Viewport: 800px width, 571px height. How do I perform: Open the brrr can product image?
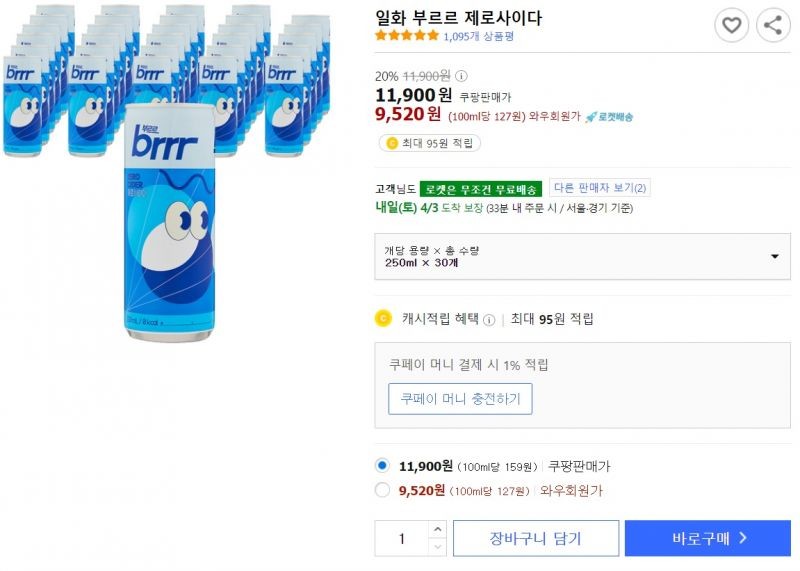click(169, 222)
